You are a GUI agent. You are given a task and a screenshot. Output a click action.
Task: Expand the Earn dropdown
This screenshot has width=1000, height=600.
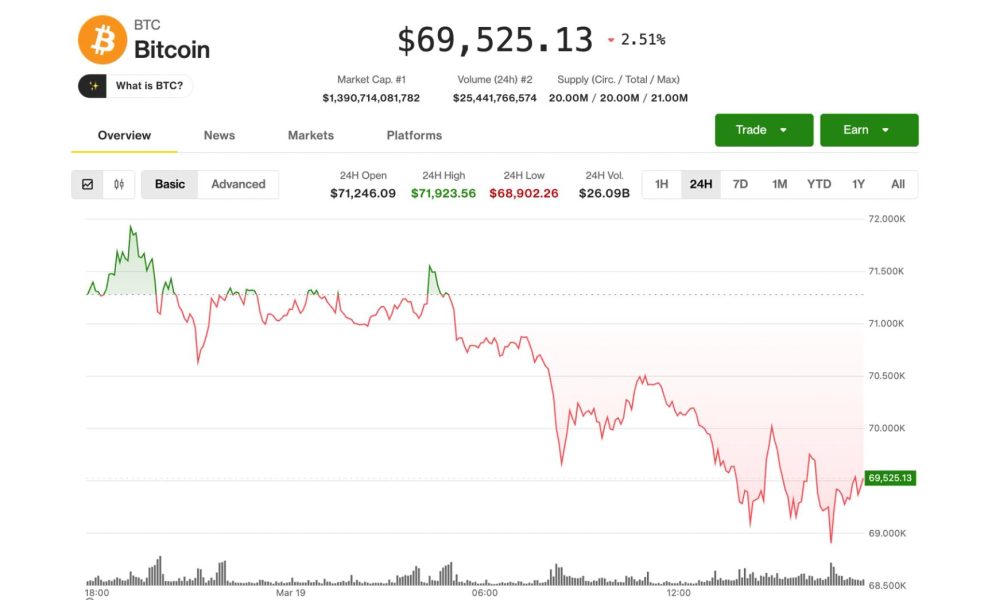coord(869,129)
